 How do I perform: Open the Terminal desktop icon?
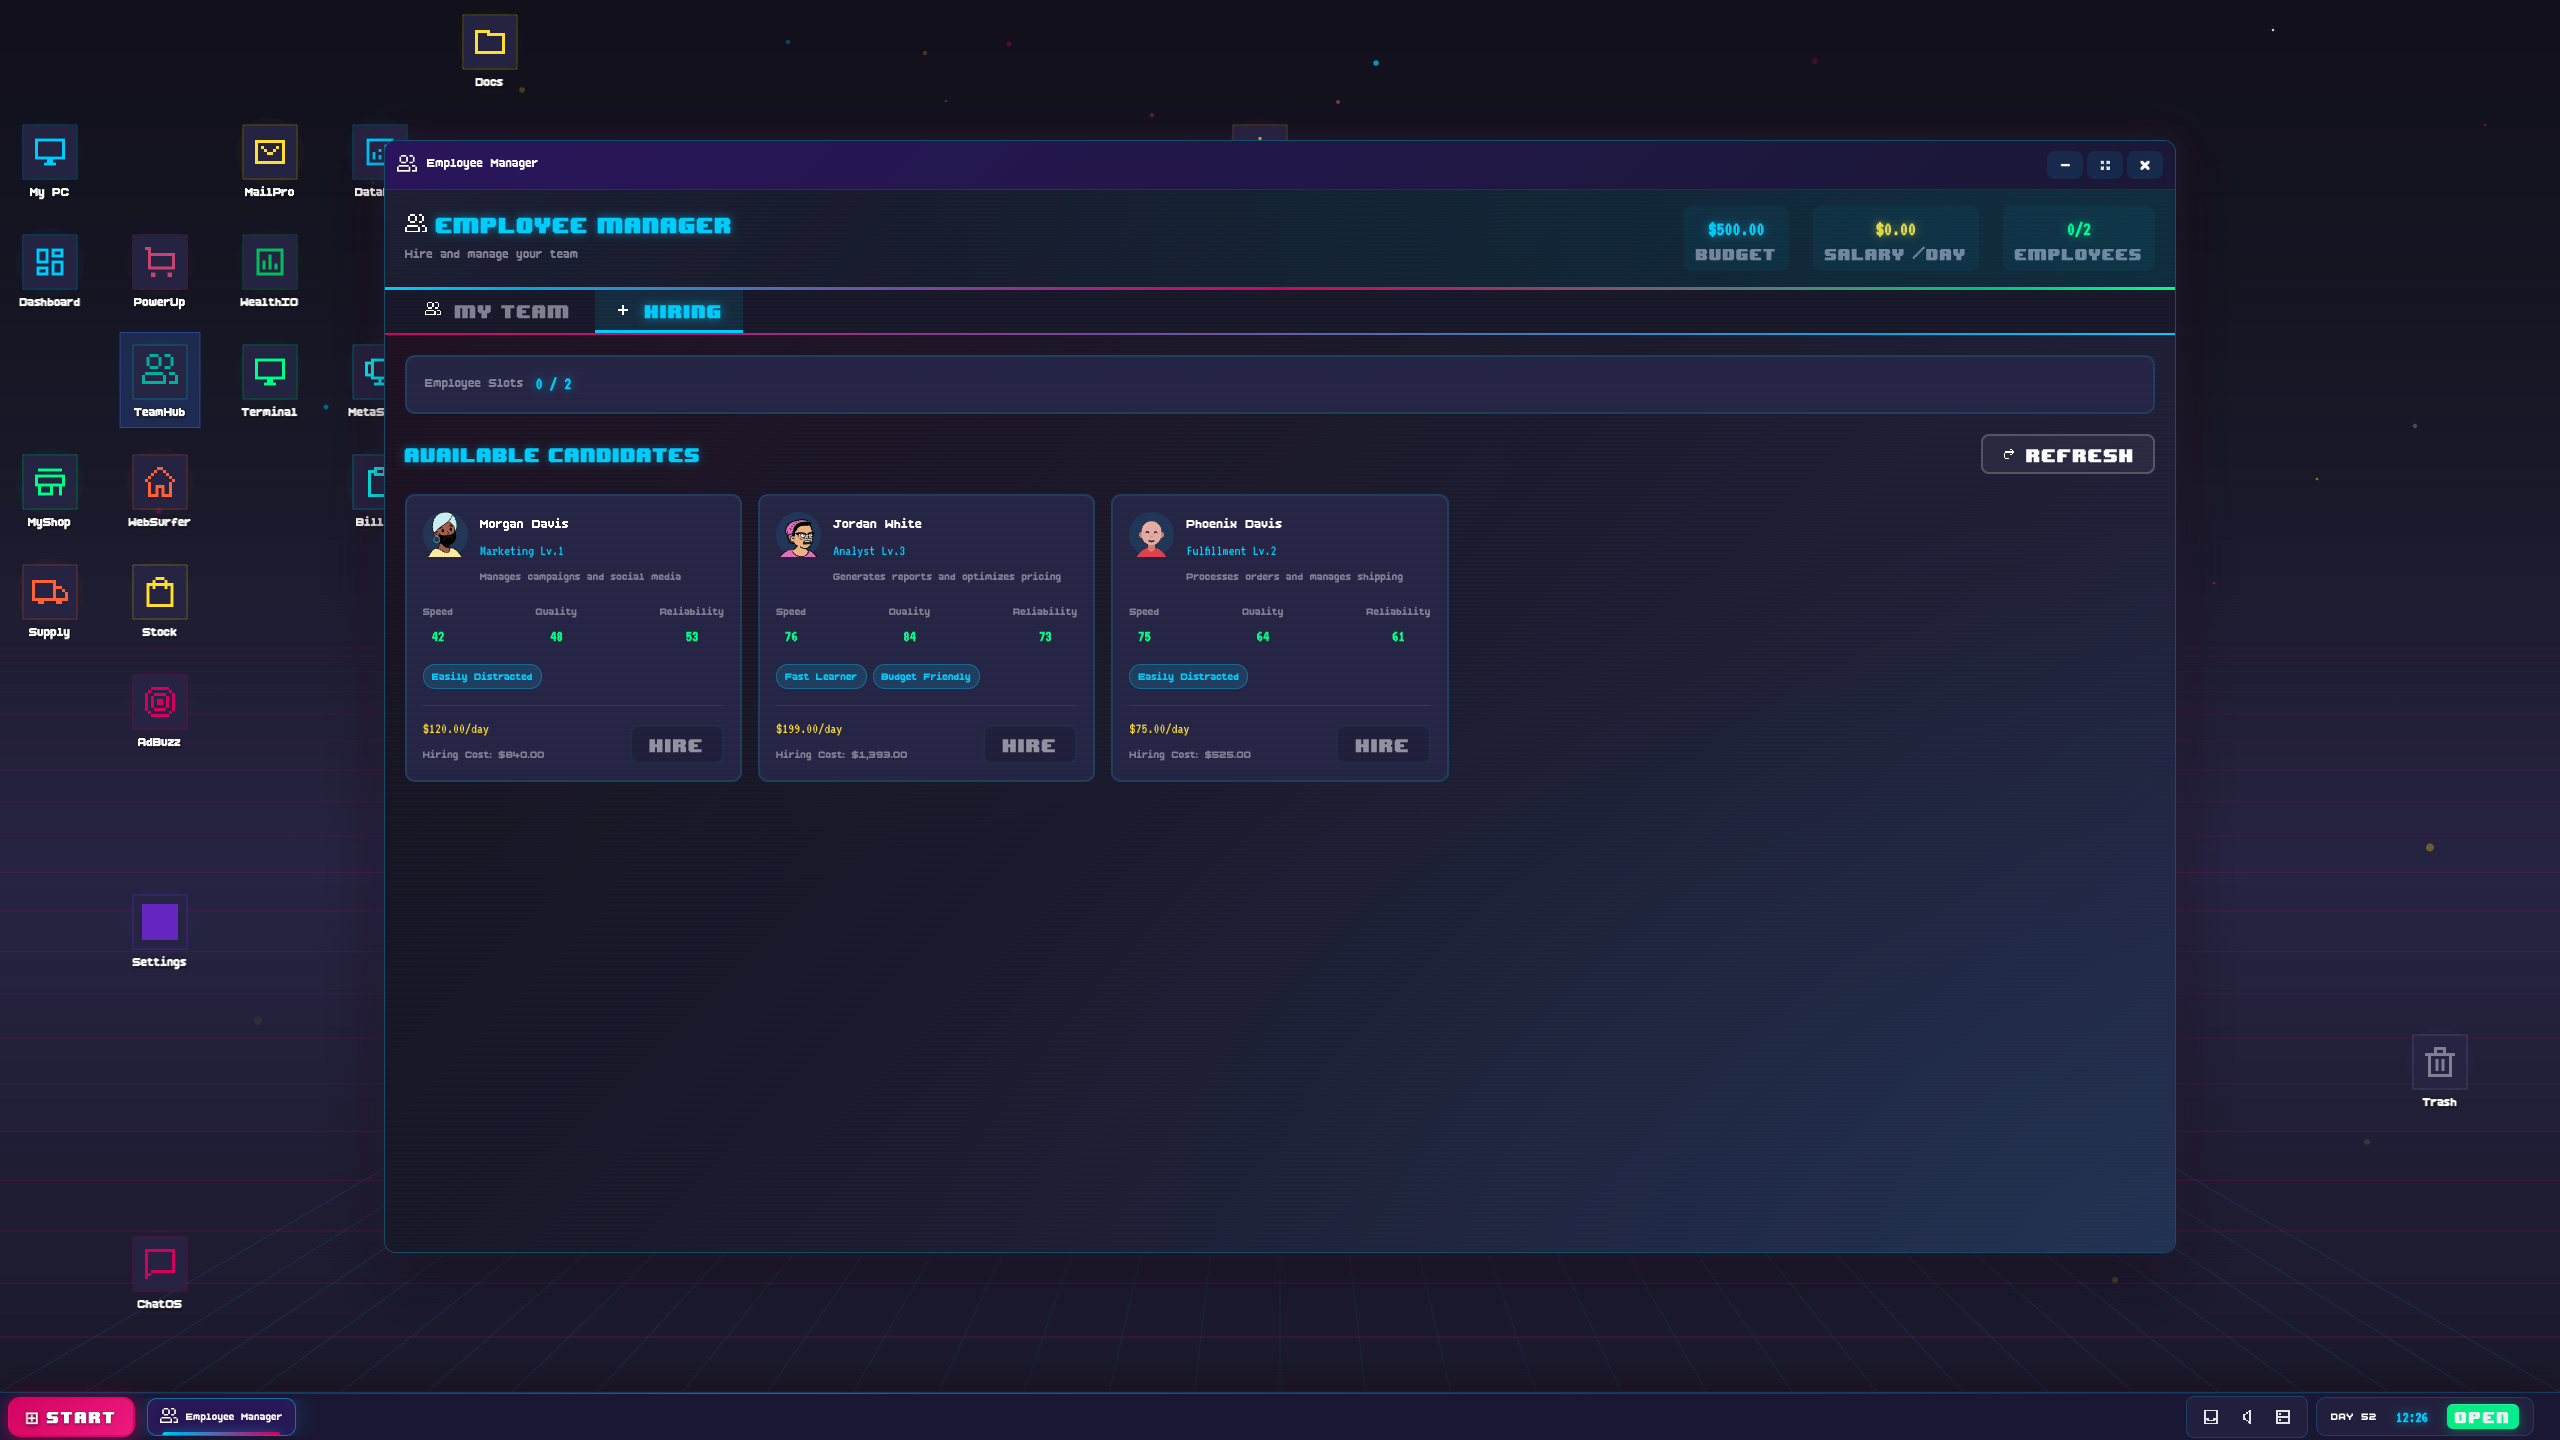tap(269, 373)
